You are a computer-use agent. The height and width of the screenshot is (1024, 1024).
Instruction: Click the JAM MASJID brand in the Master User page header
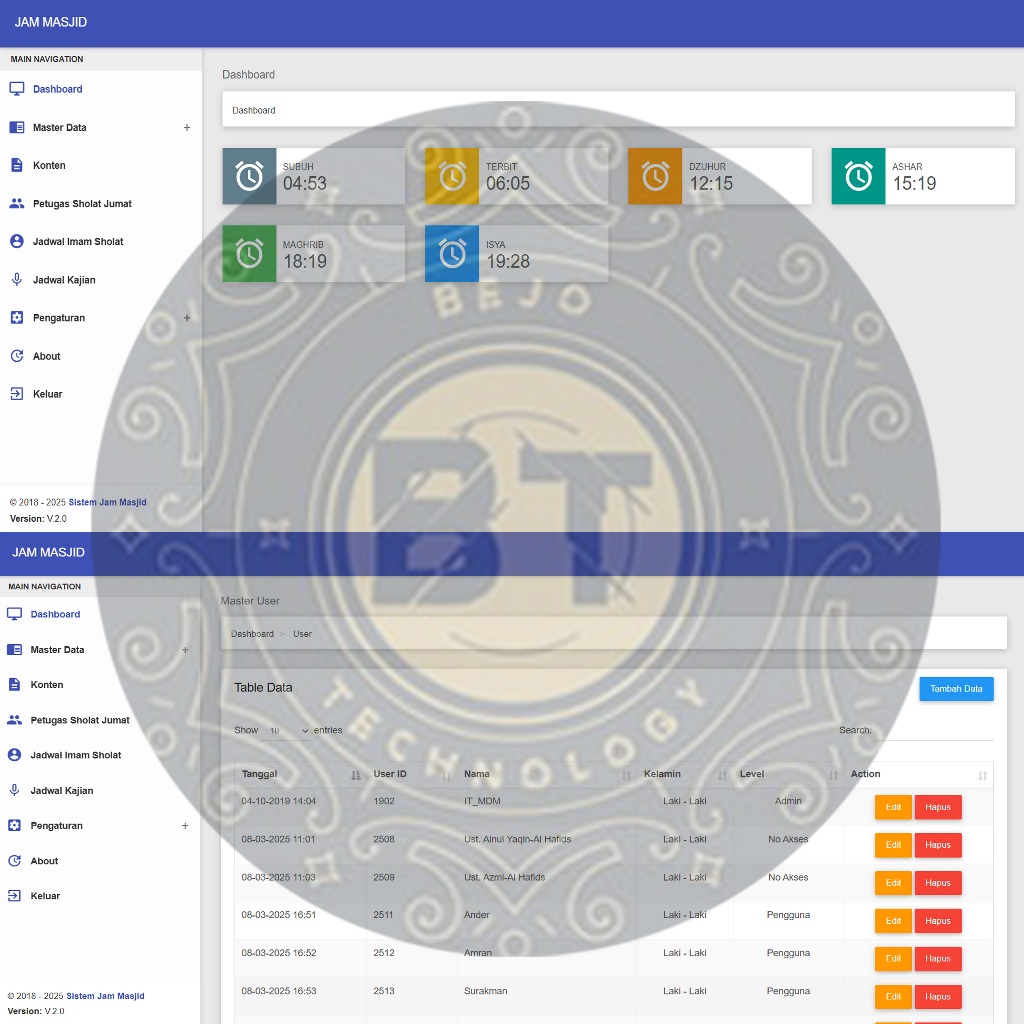click(48, 552)
